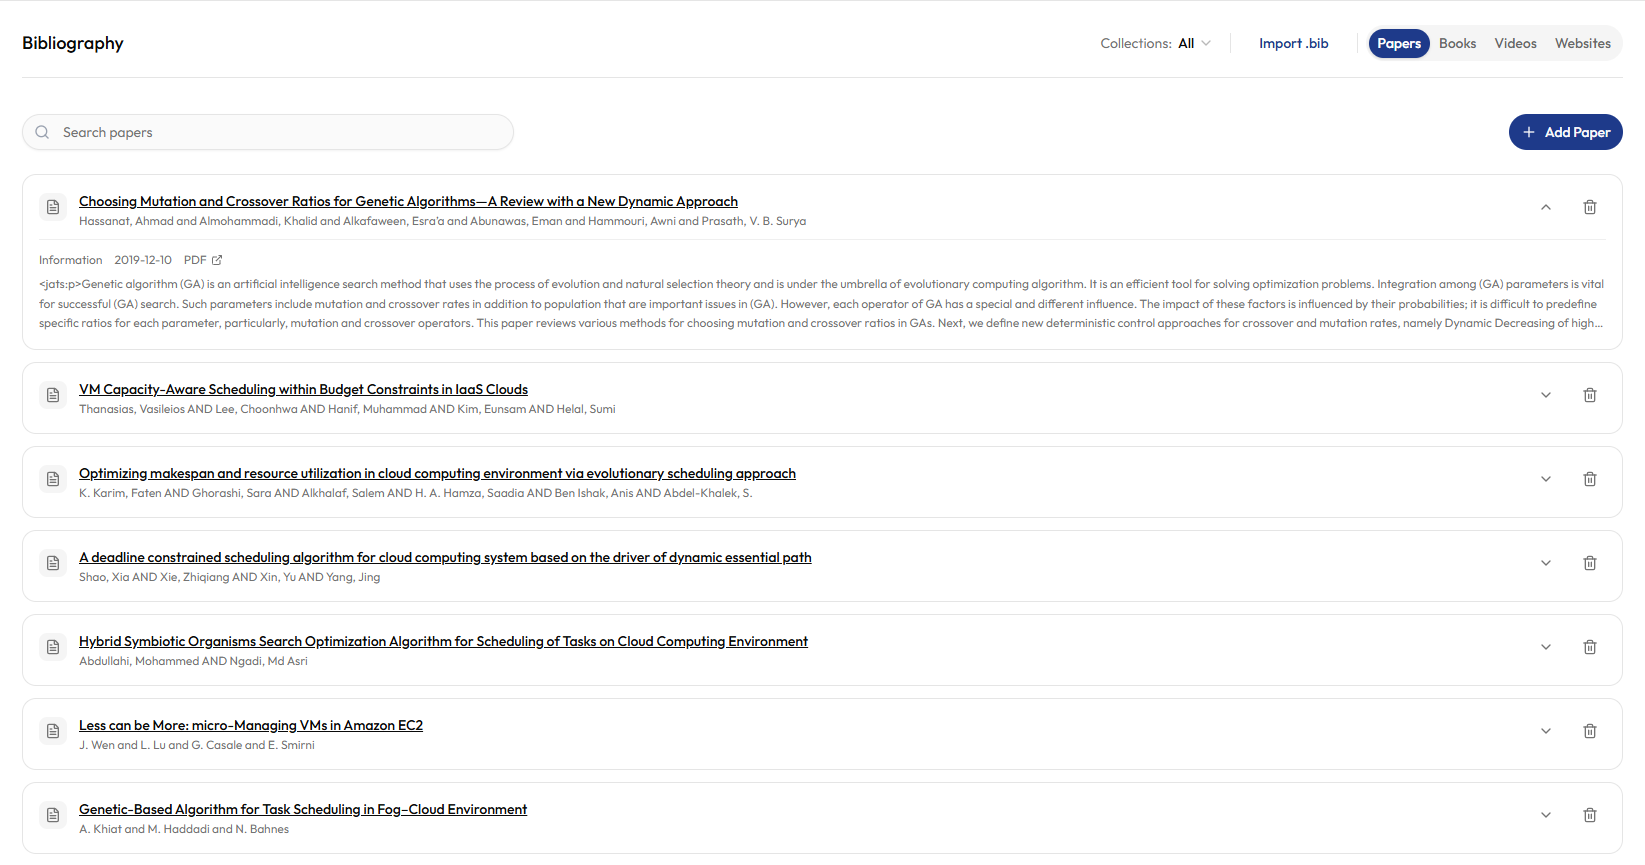Viewport: 1645px width, 865px height.
Task: Switch to the Videos tab
Action: tap(1515, 43)
